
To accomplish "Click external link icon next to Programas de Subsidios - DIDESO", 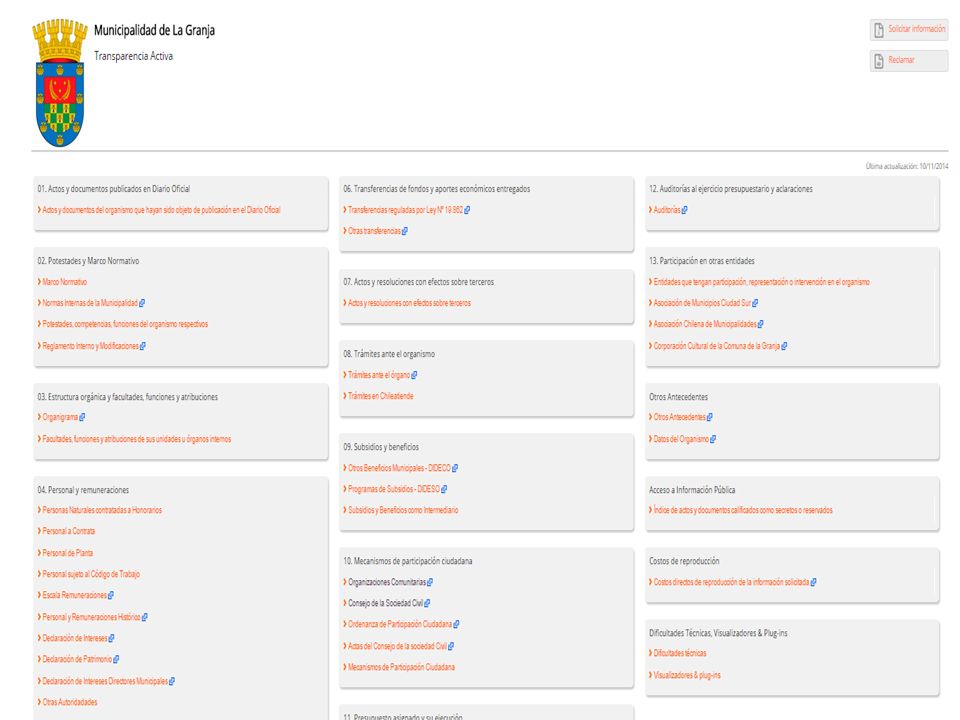I will (x=444, y=489).
